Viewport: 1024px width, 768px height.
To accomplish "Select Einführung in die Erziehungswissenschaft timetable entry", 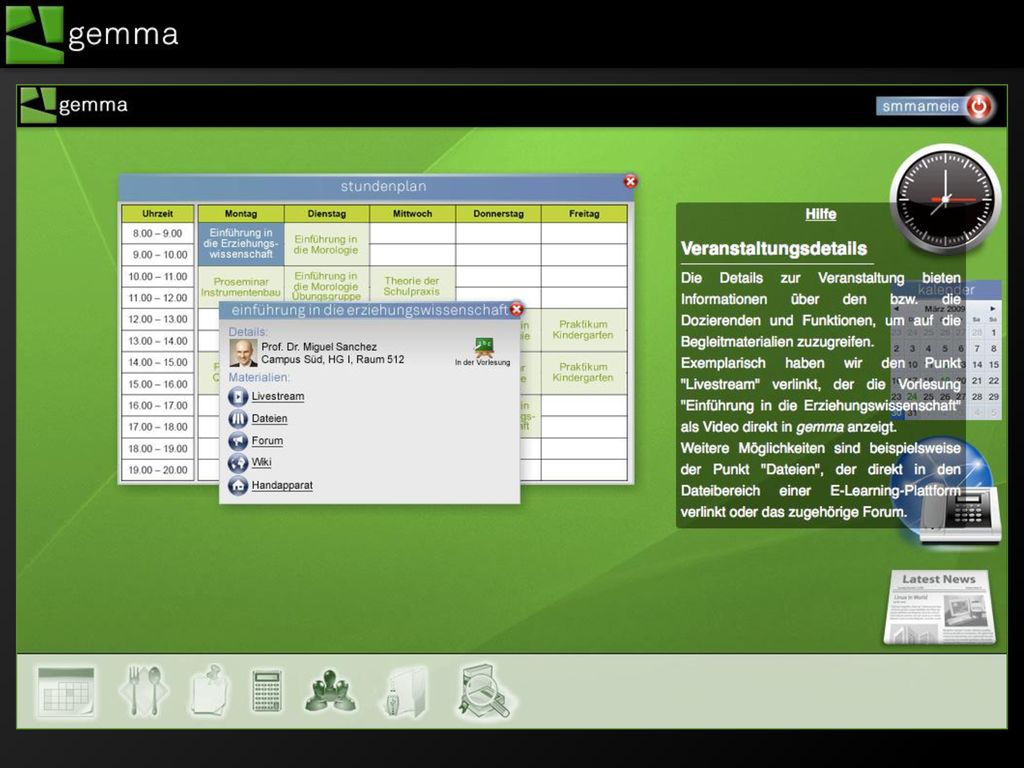I will coord(241,244).
